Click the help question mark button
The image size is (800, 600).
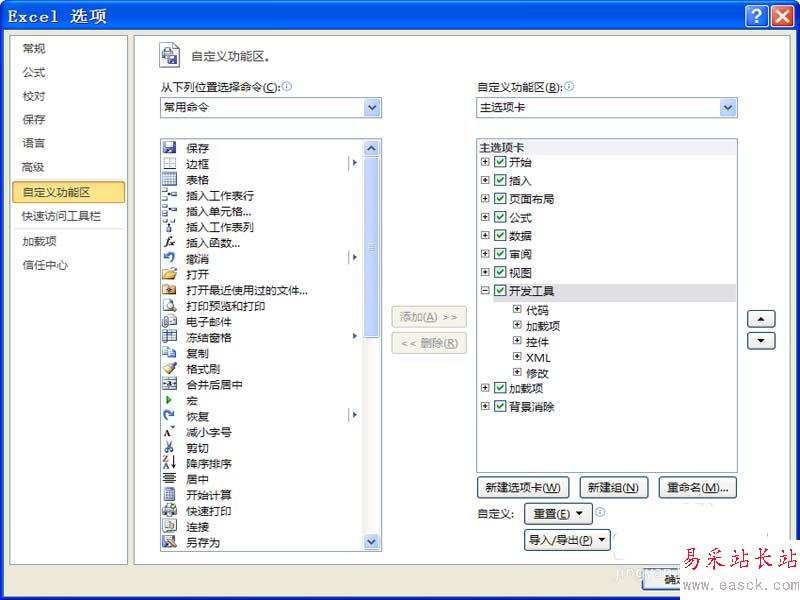click(757, 16)
